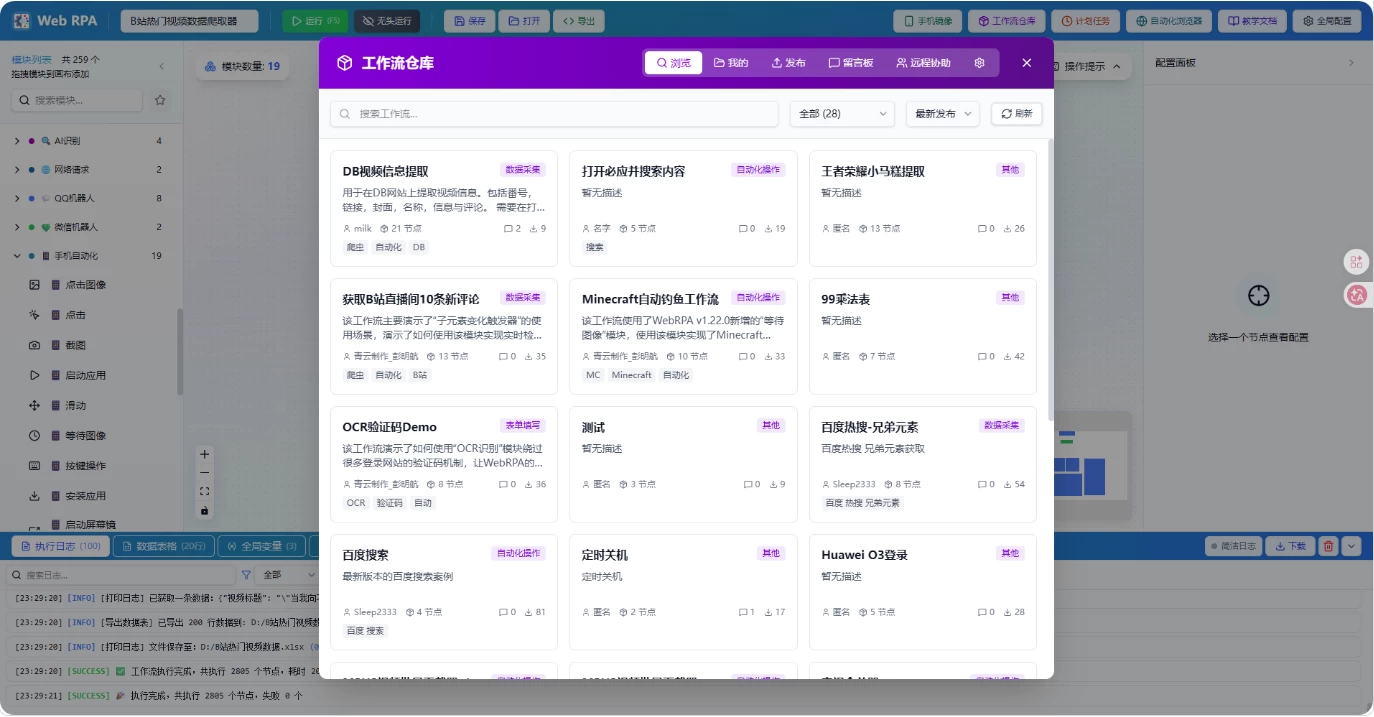This screenshot has height=717, width=1374.
Task: Open the 全部 (28) category dropdown
Action: pyautogui.click(x=842, y=114)
